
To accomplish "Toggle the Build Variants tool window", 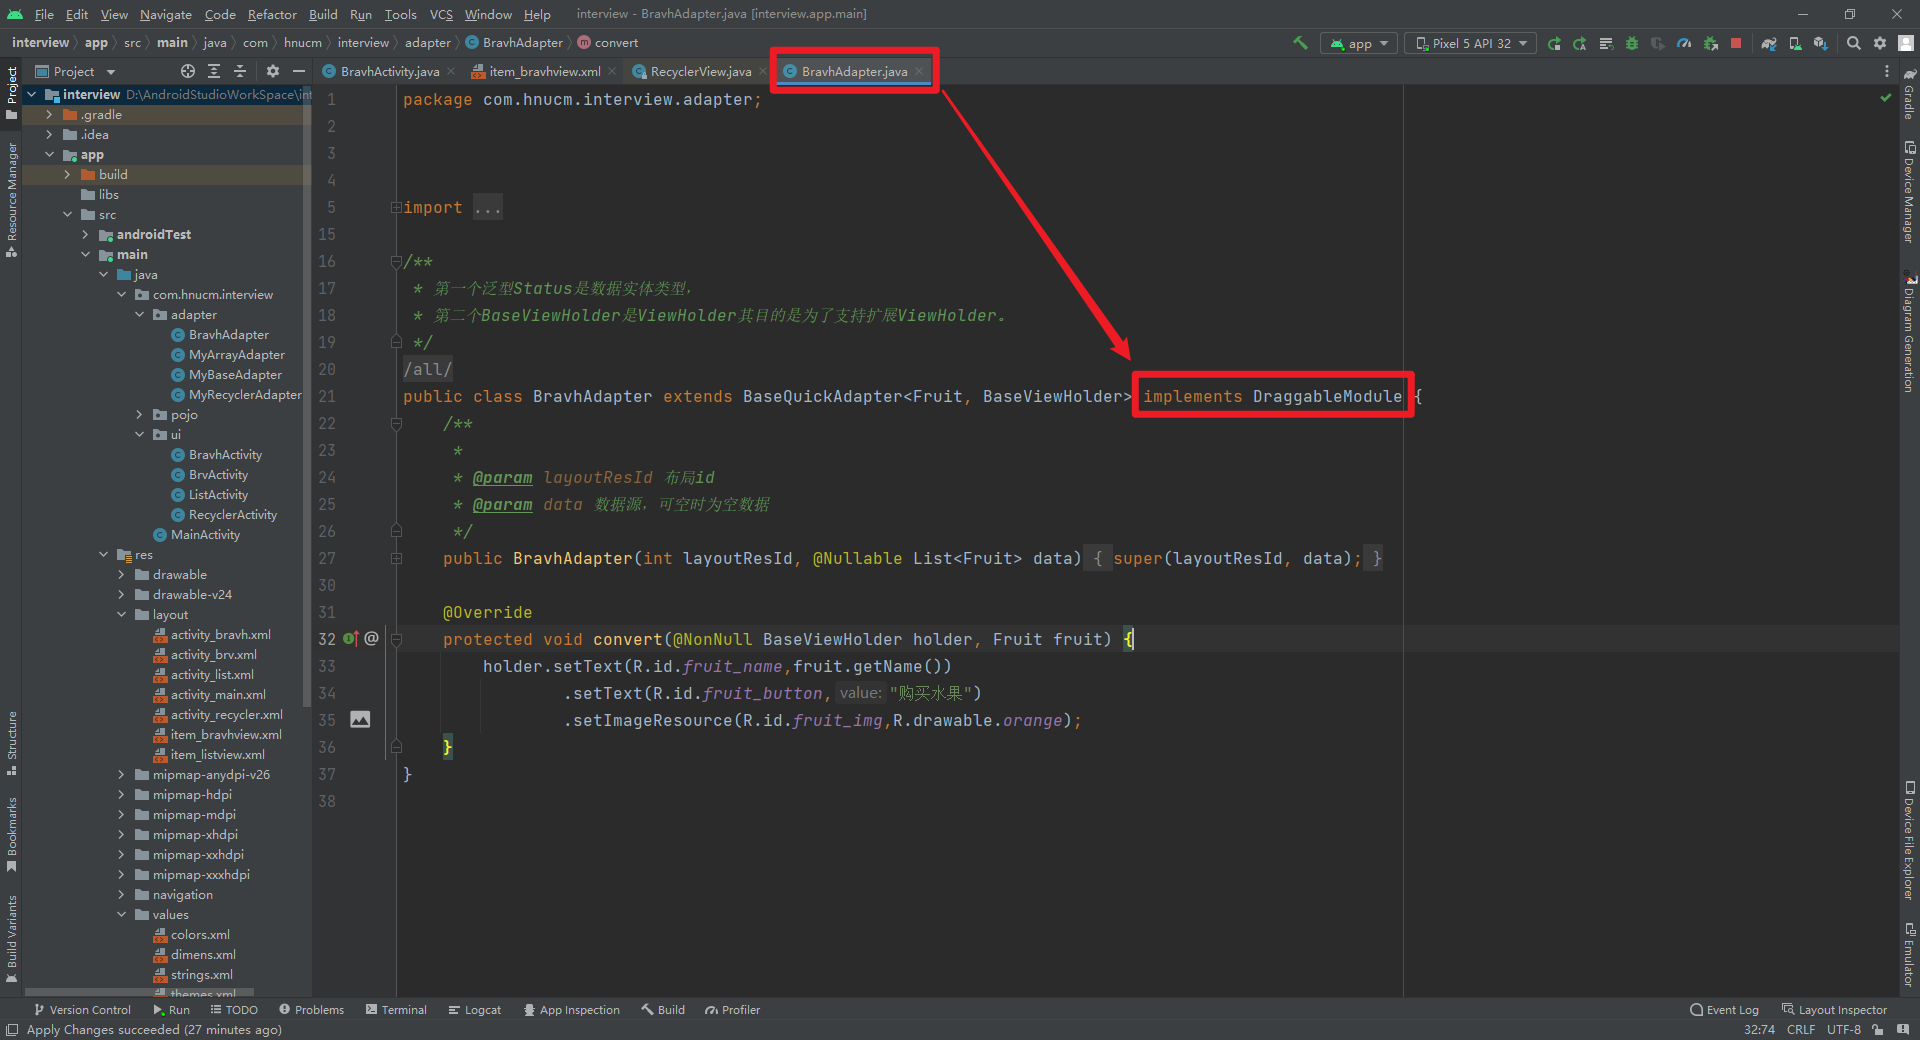I will point(12,938).
